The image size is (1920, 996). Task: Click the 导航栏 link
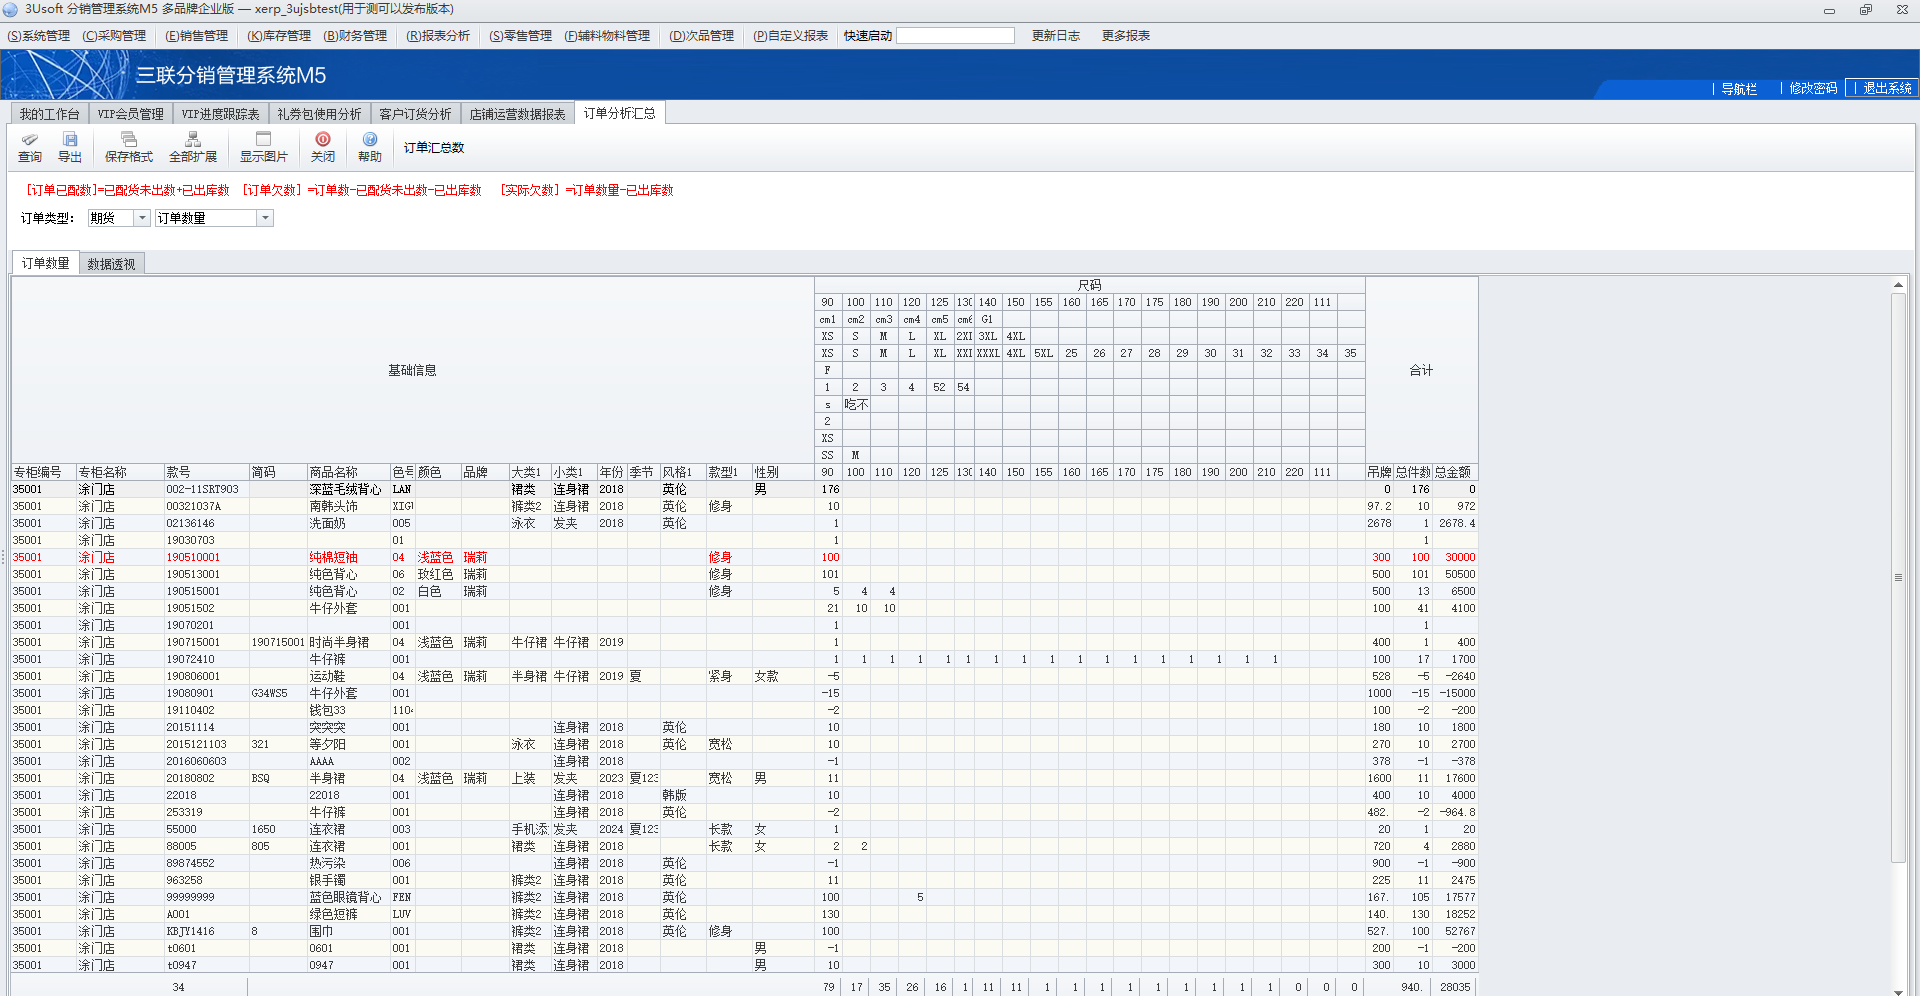point(1739,89)
